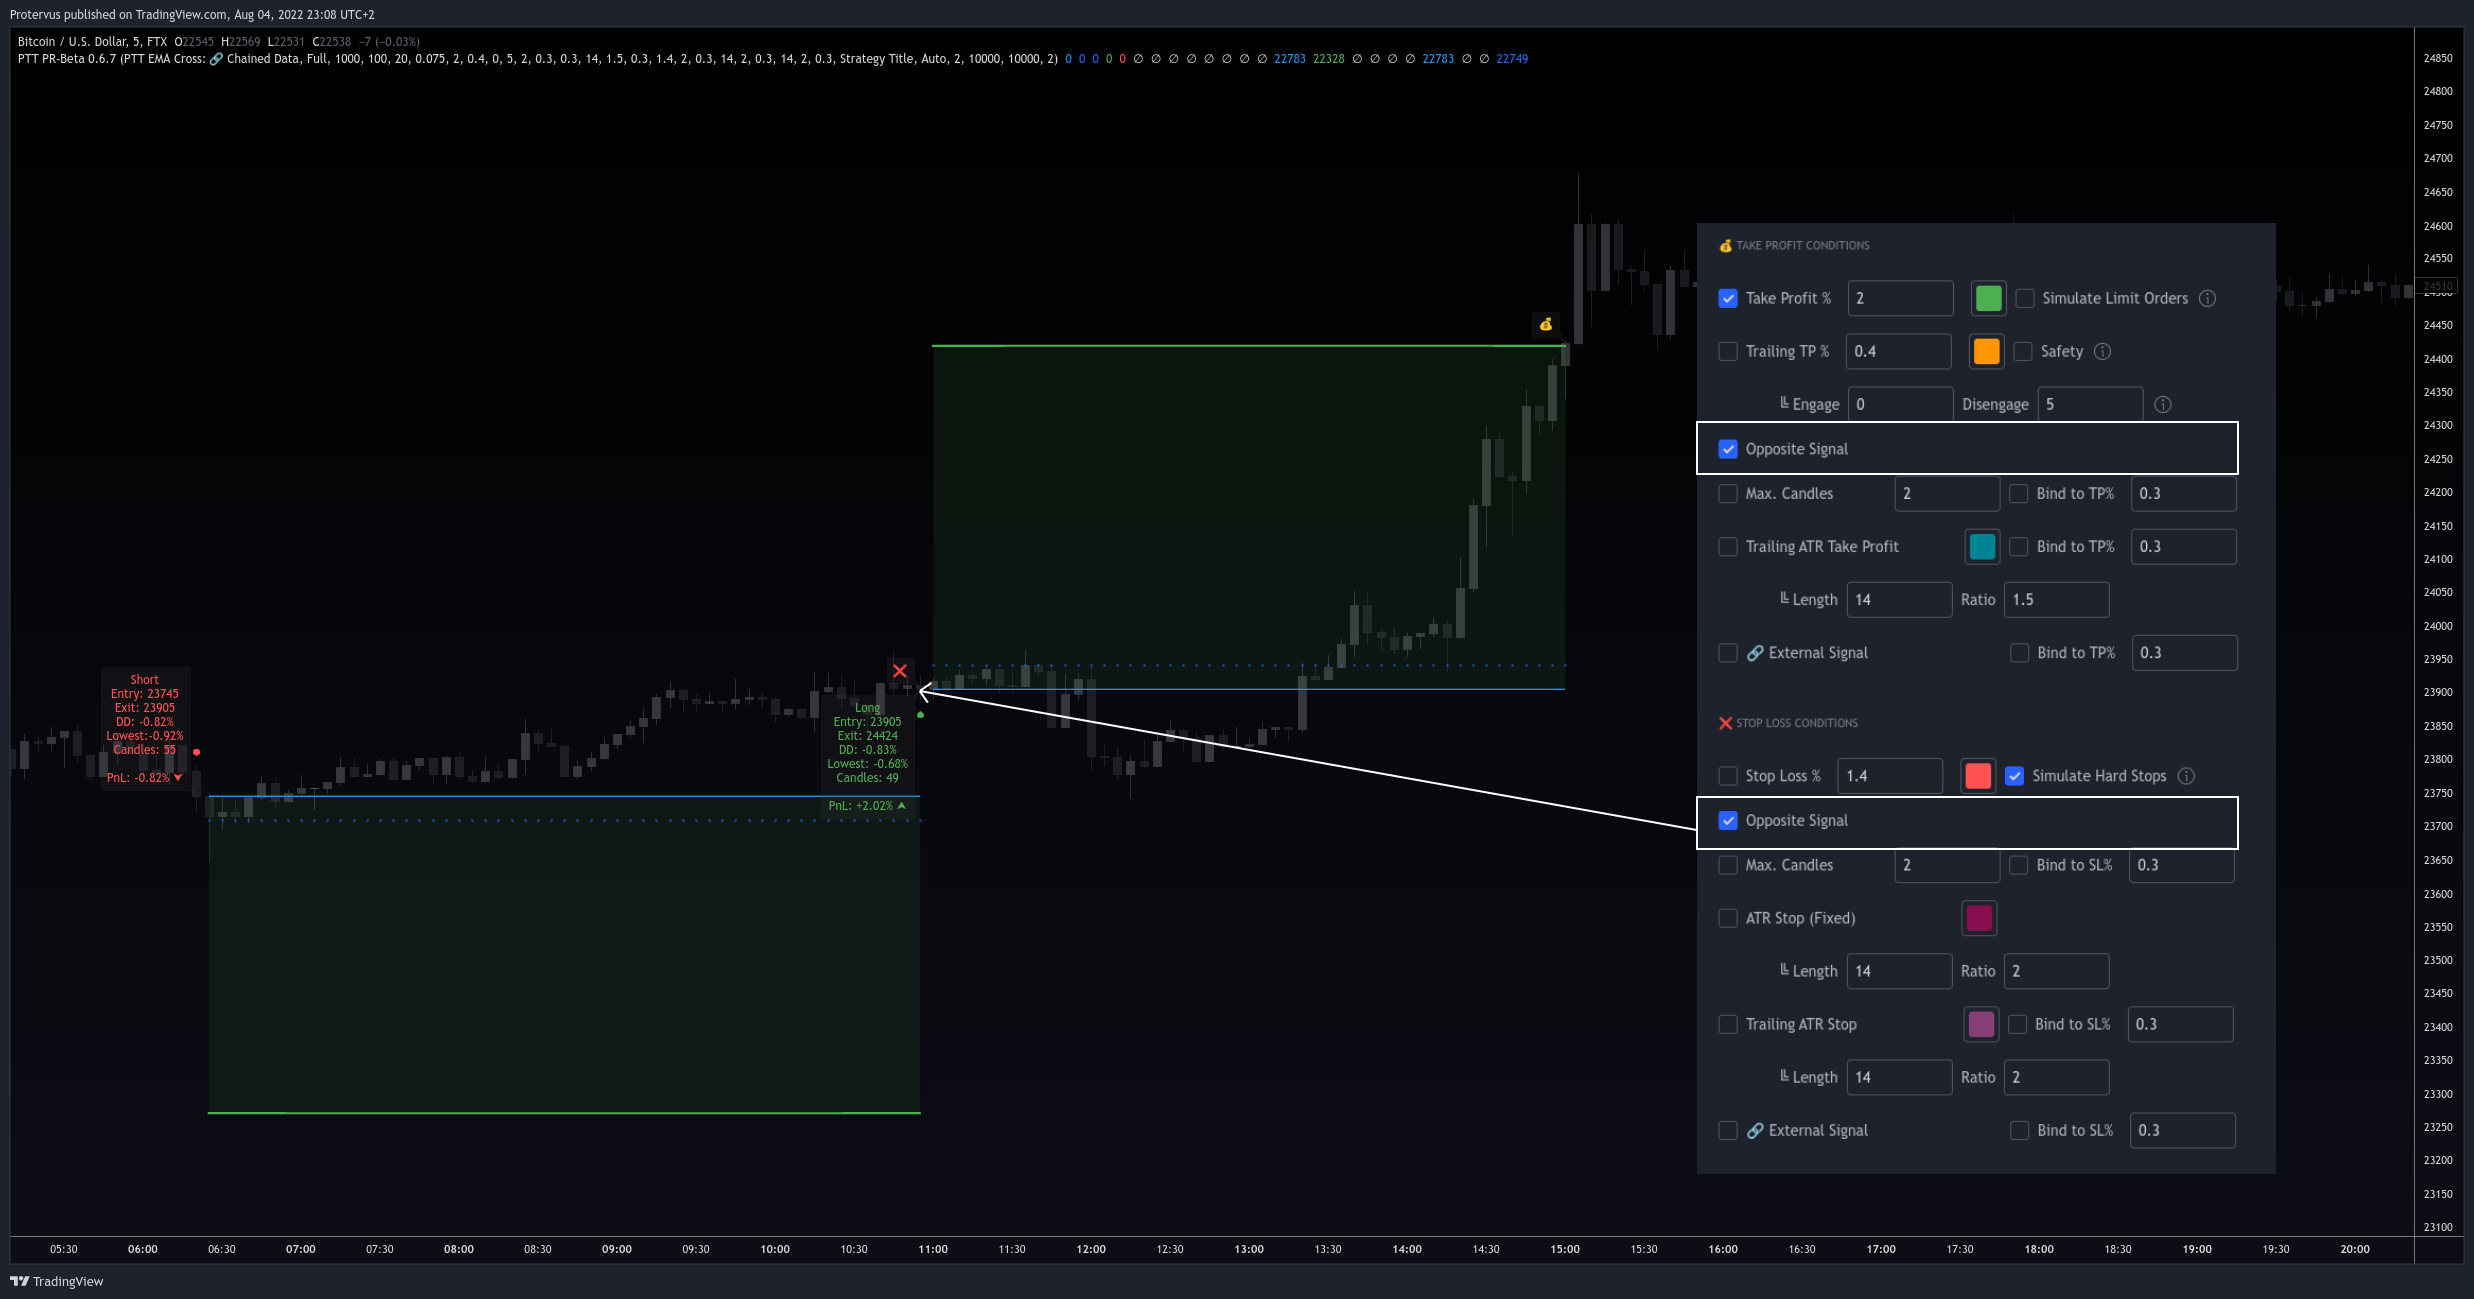The width and height of the screenshot is (2474, 1299).
Task: Click the PTT PR-Beta 0.6.7 indicator title
Action: click(67, 59)
